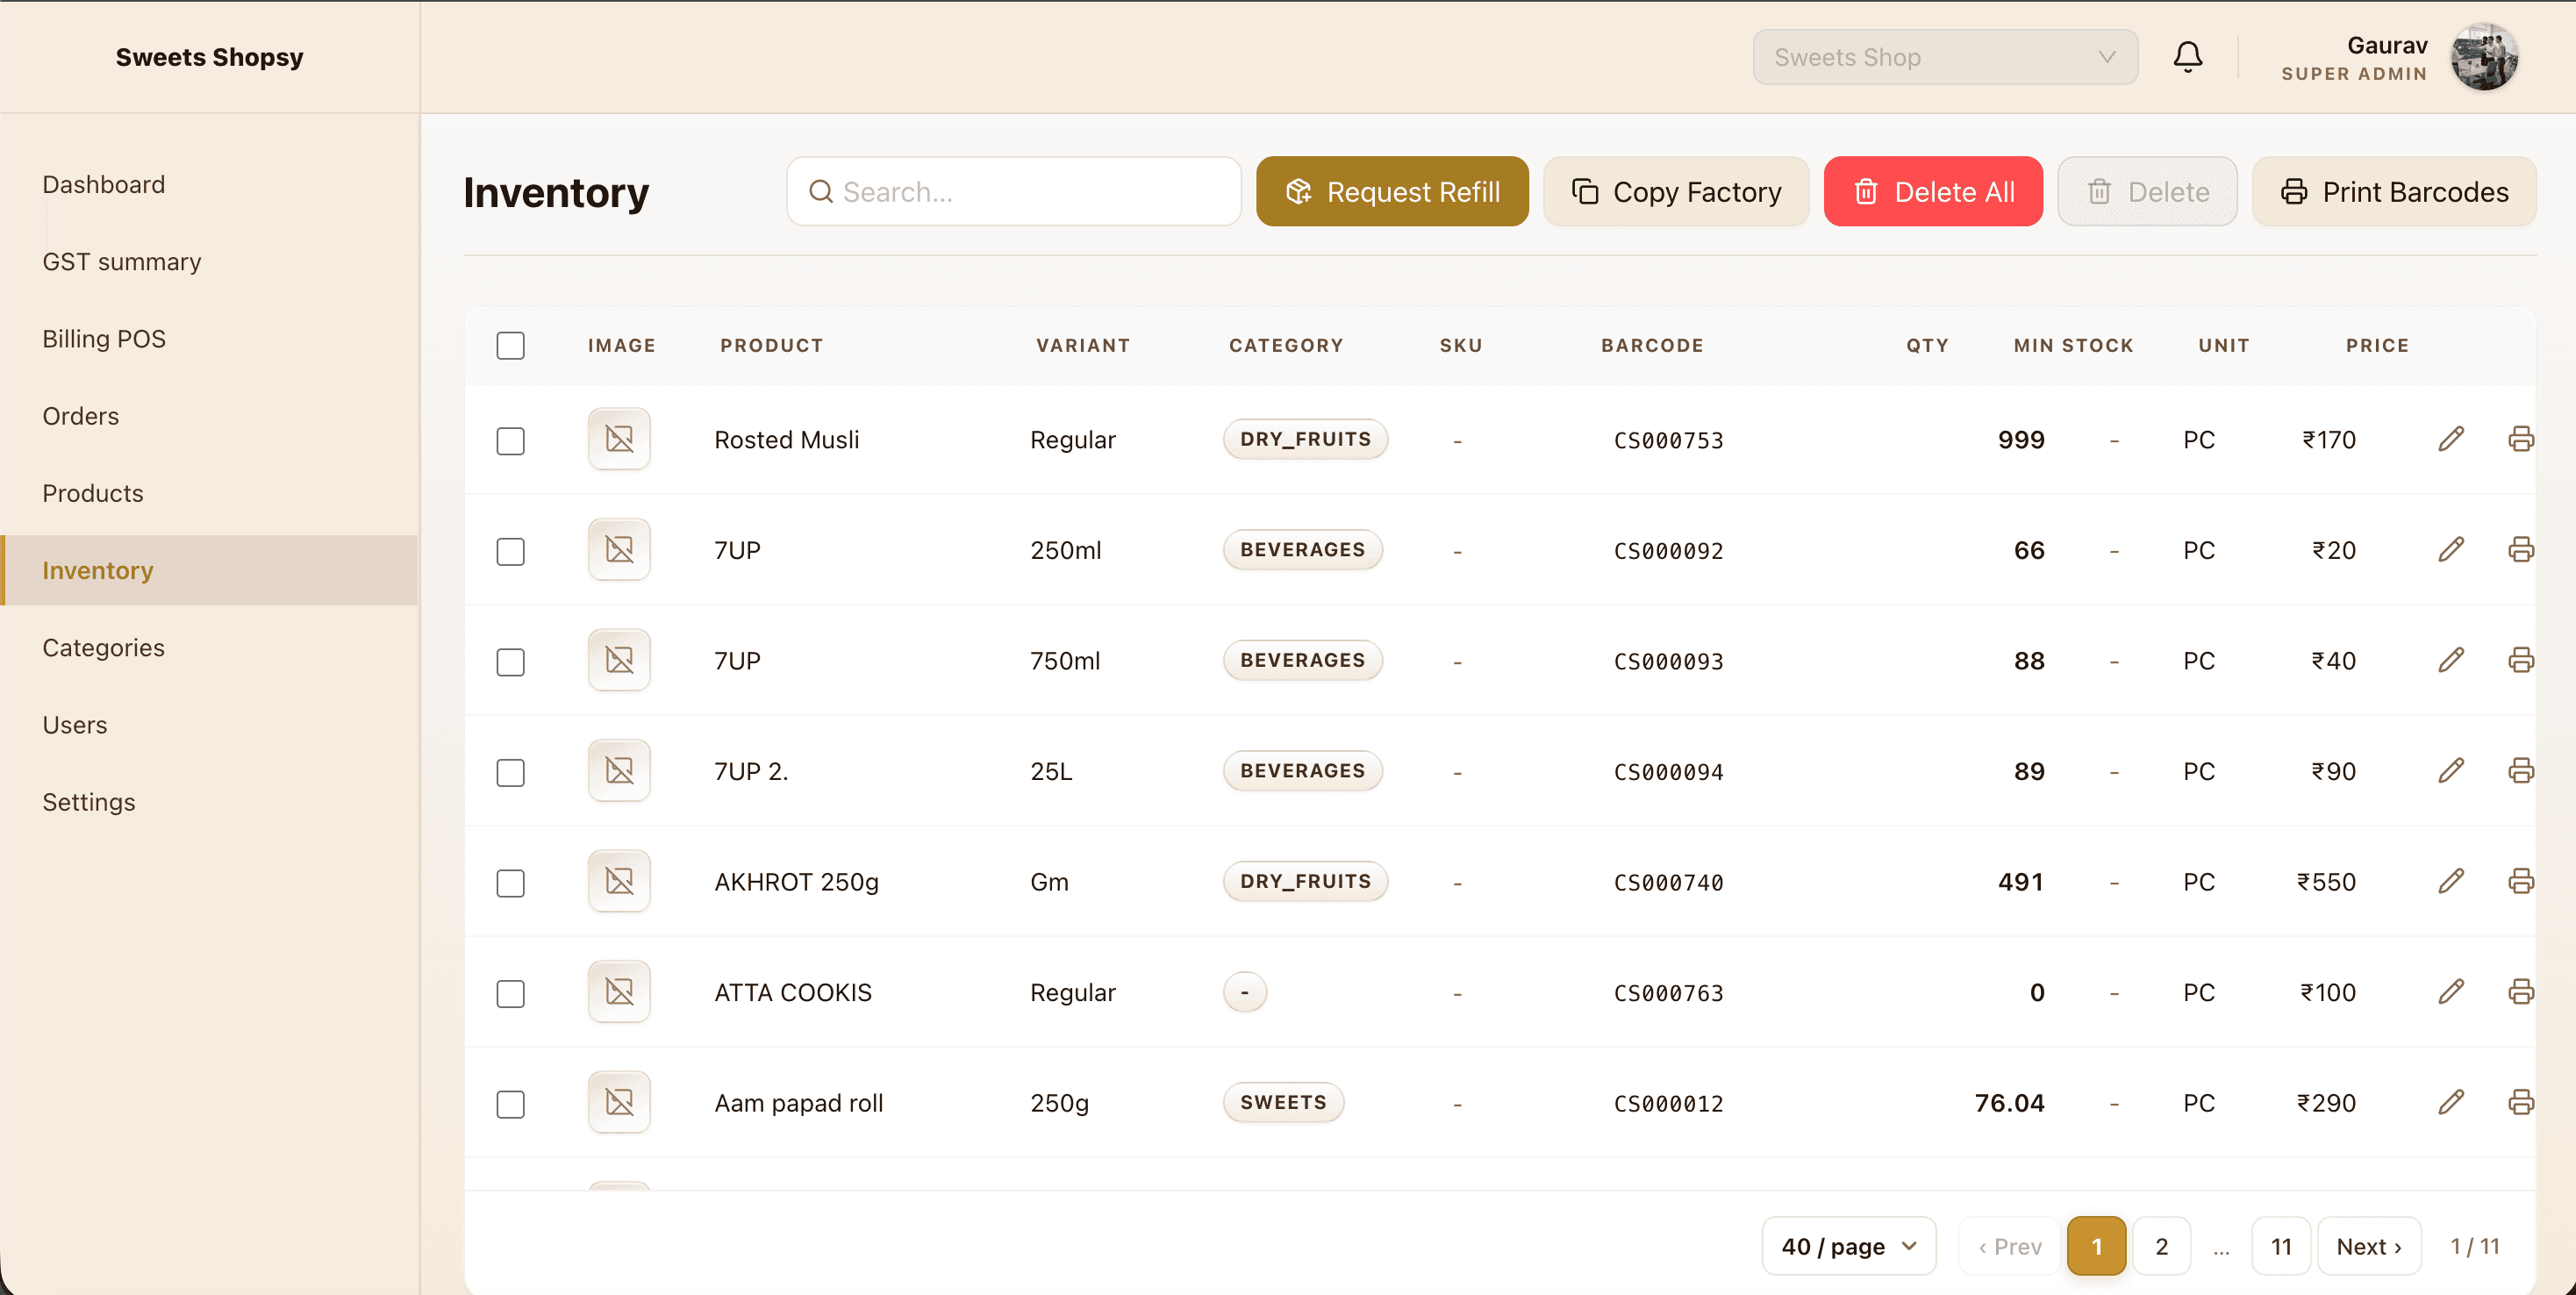The image size is (2576, 1295).
Task: Edit the Aam papad roll row
Action: (x=2451, y=1102)
